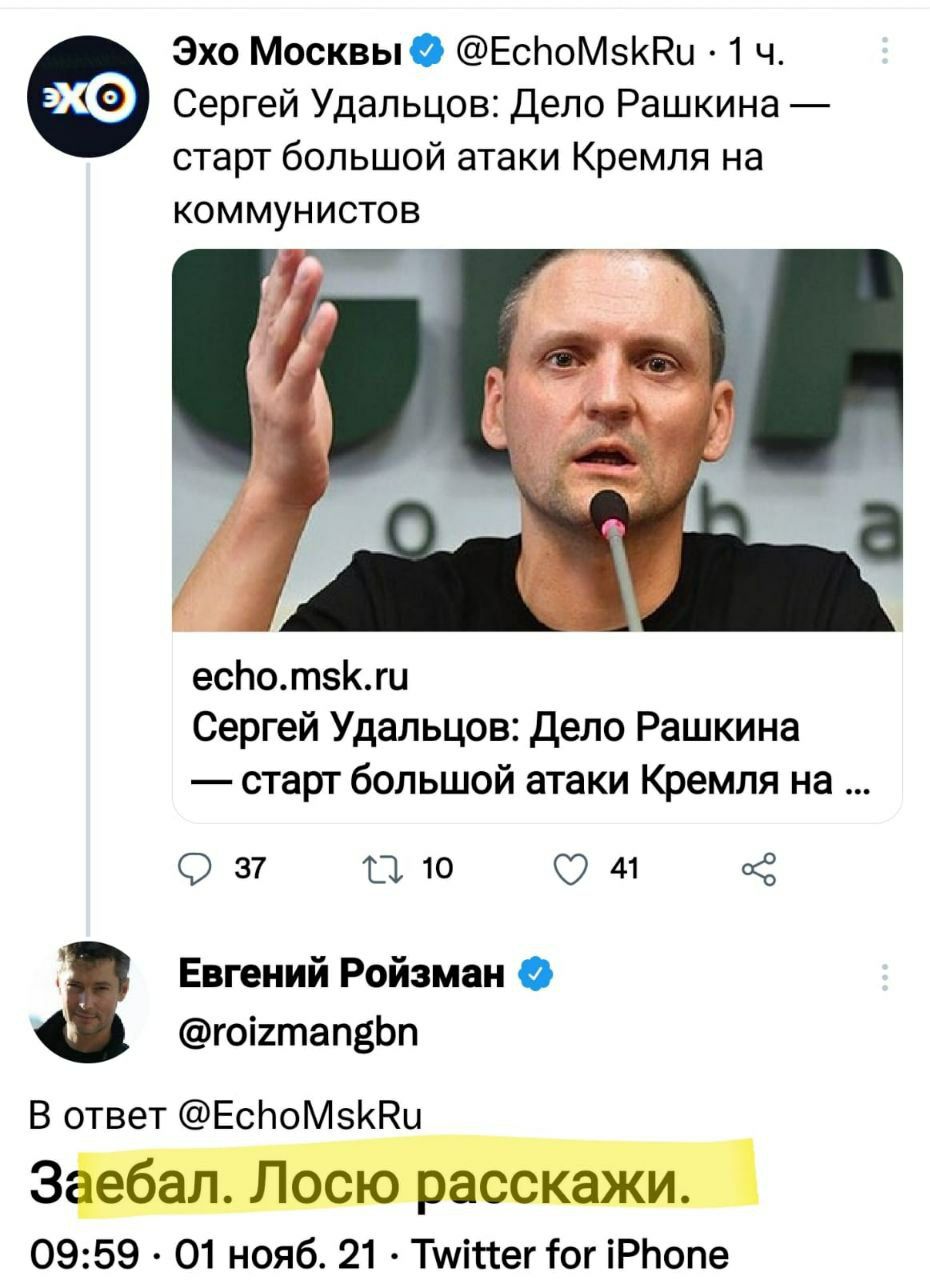Open Евгений Ройзман avatar photo
930x1280 pixels.
coord(88,1000)
